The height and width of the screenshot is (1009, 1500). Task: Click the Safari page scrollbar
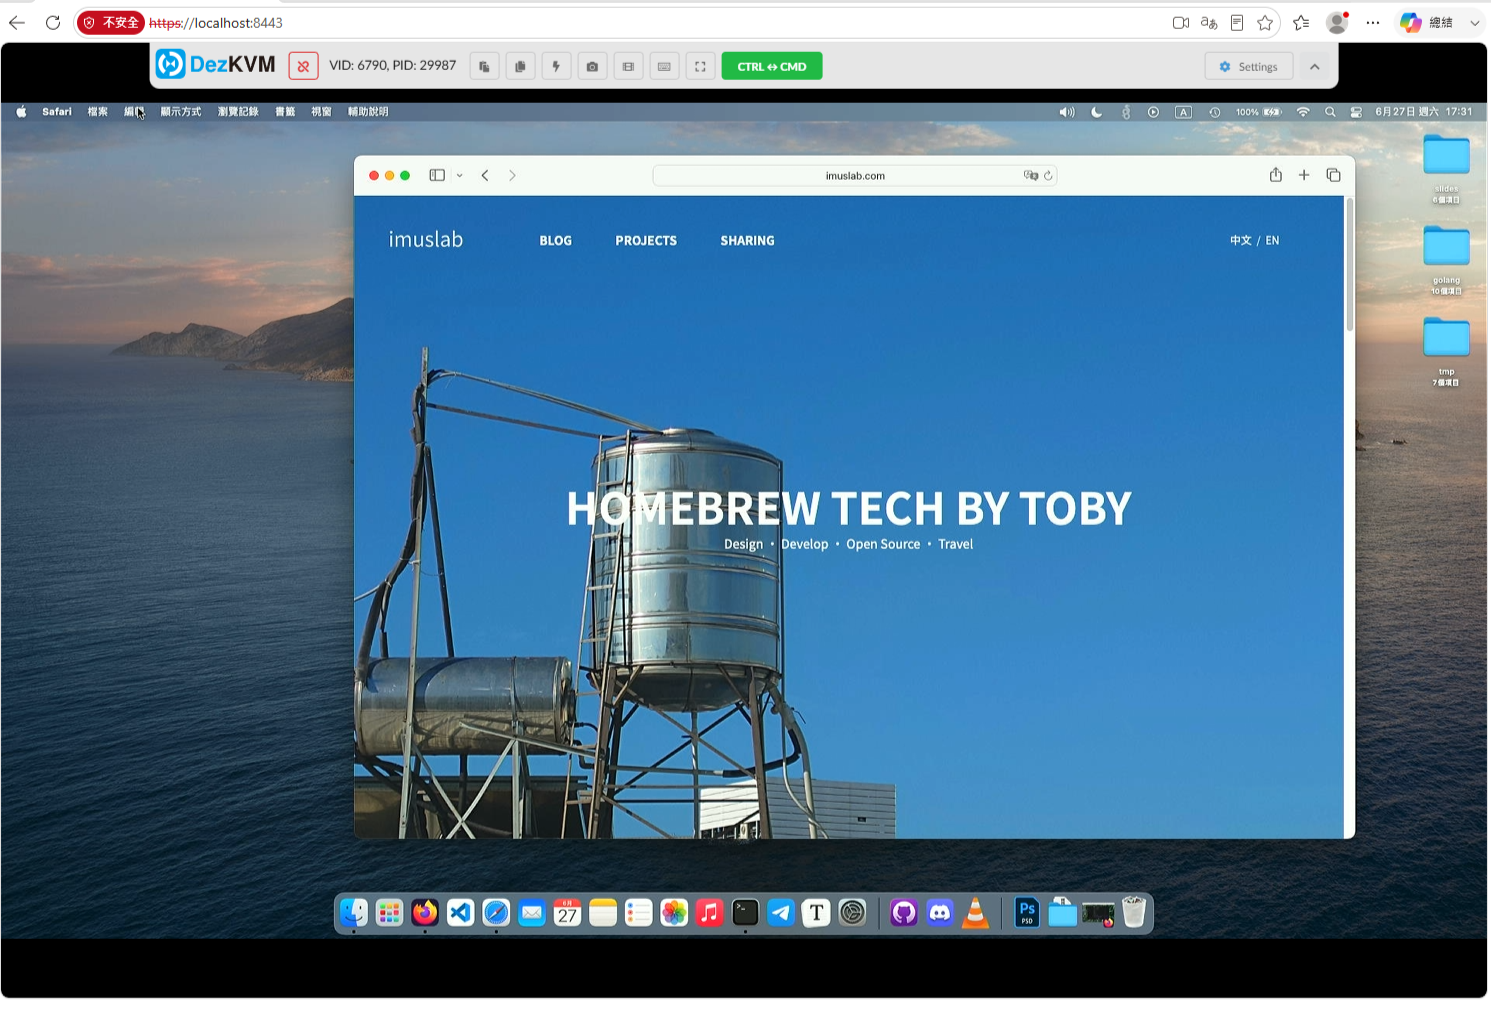pyautogui.click(x=1350, y=265)
